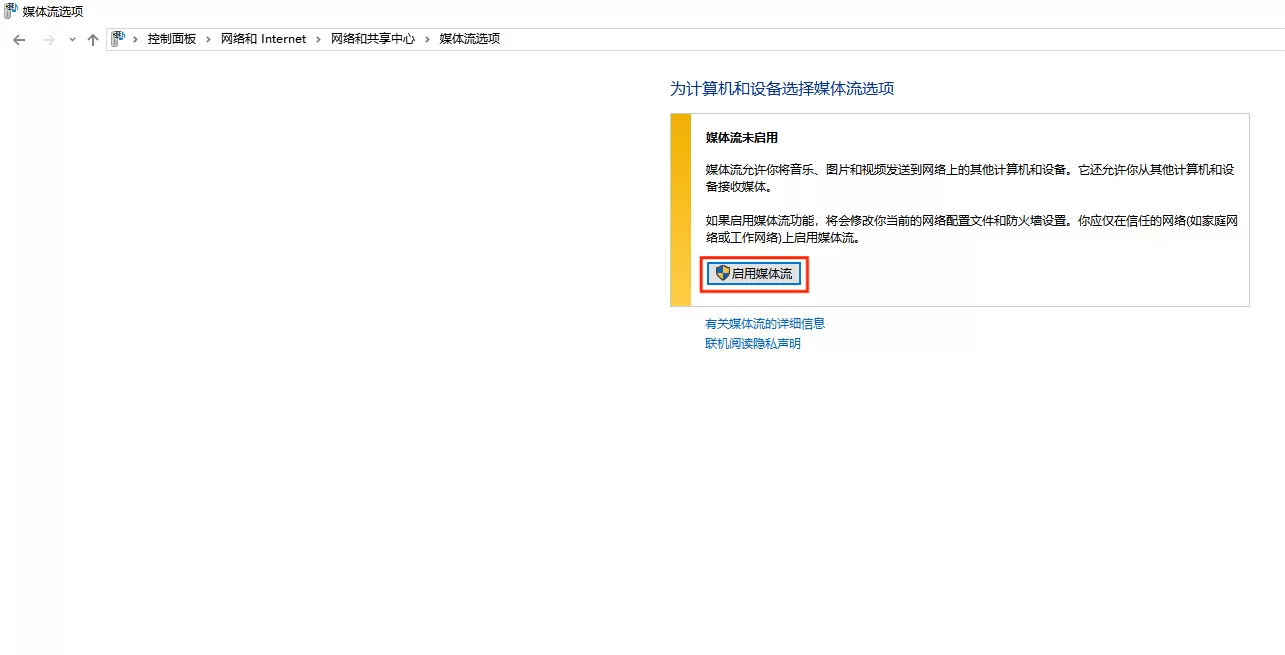Click the back navigation arrow

(x=19, y=40)
